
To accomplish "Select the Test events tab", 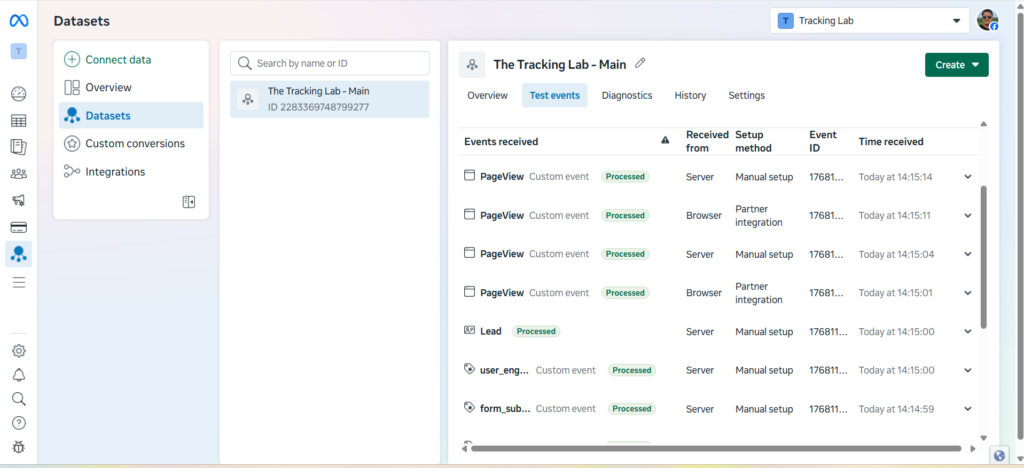I will point(554,95).
